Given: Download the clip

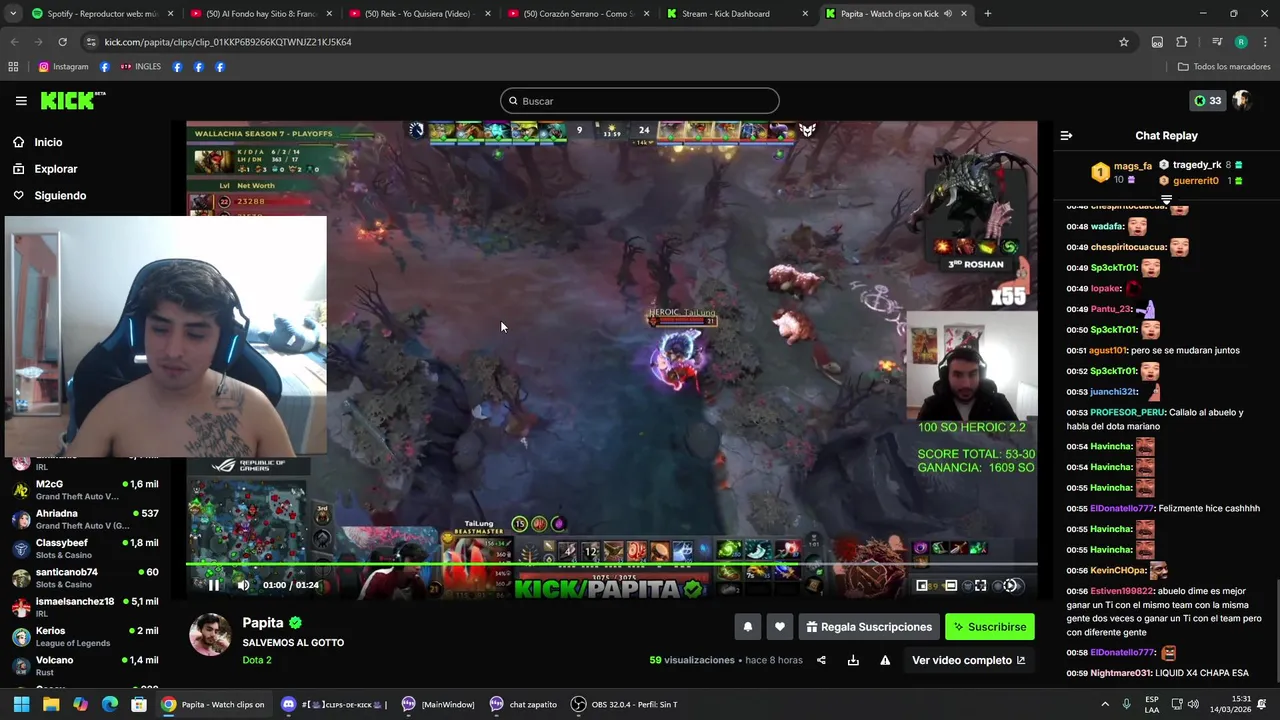Looking at the screenshot, I should pyautogui.click(x=853, y=660).
